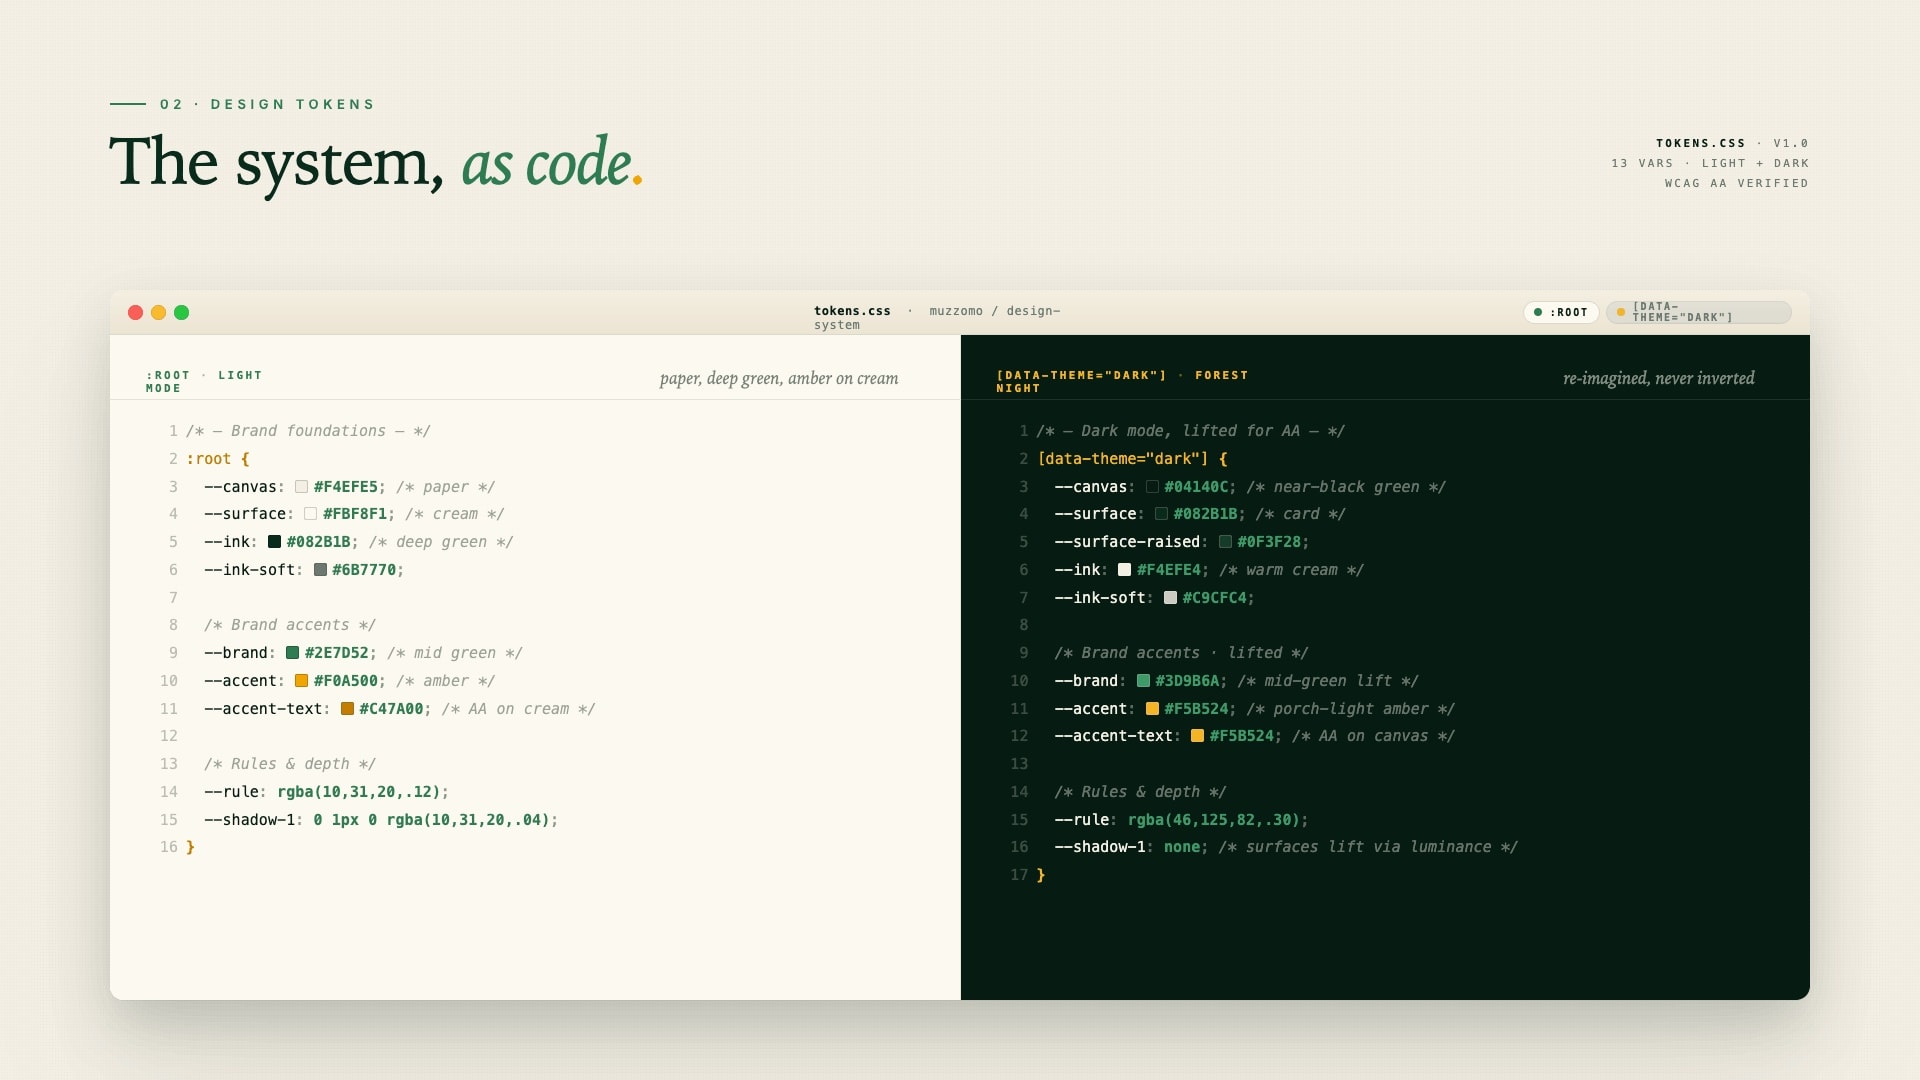This screenshot has width=1920, height=1080.
Task: Click the hex value #F0A500
Action: 346,681
